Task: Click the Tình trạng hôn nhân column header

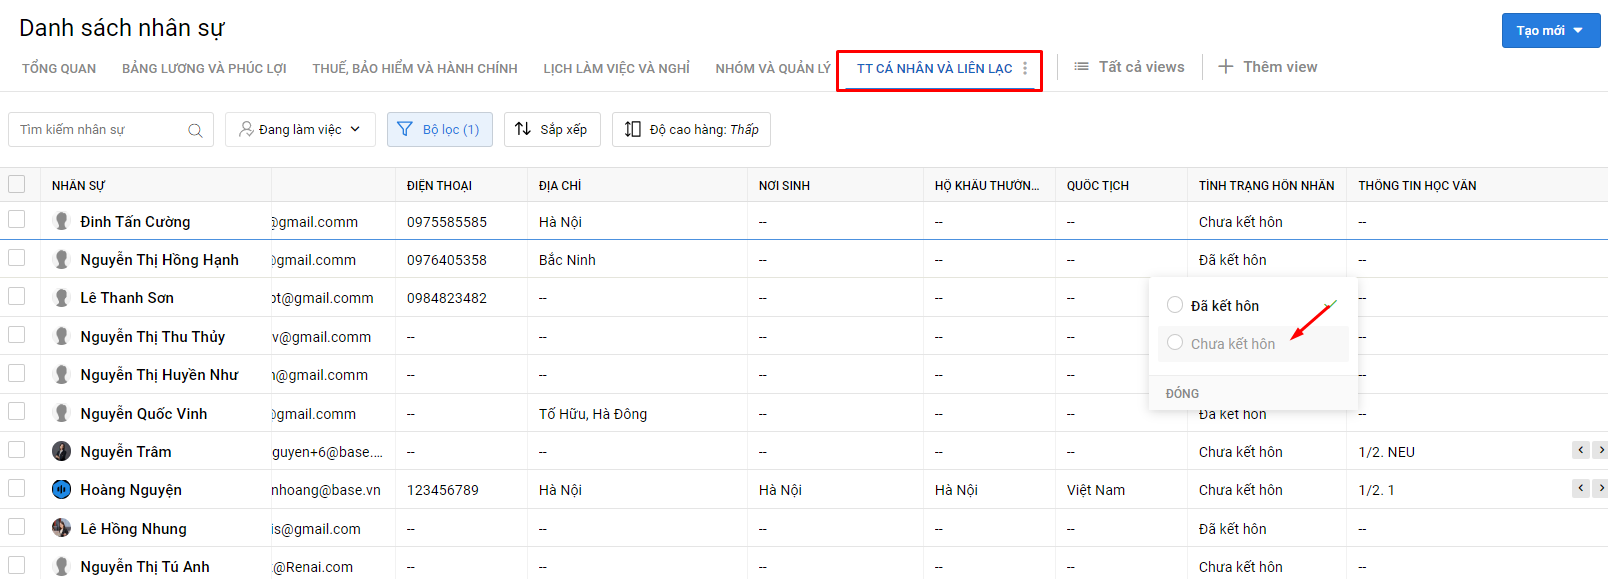Action: [x=1266, y=185]
